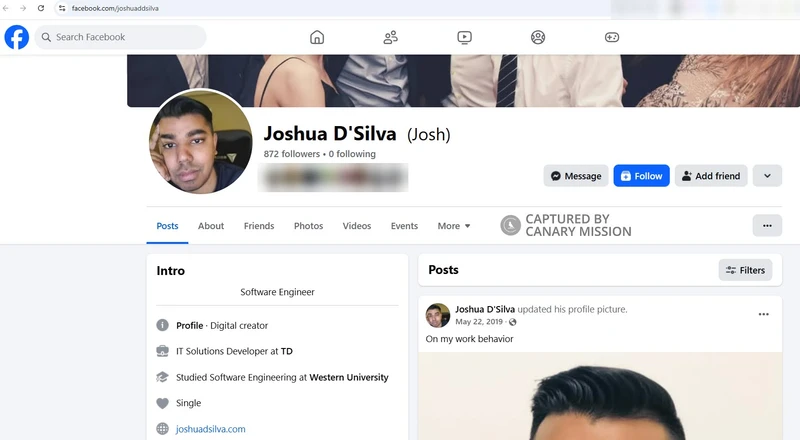
Task: Open site info icon in address bar
Action: (x=62, y=8)
